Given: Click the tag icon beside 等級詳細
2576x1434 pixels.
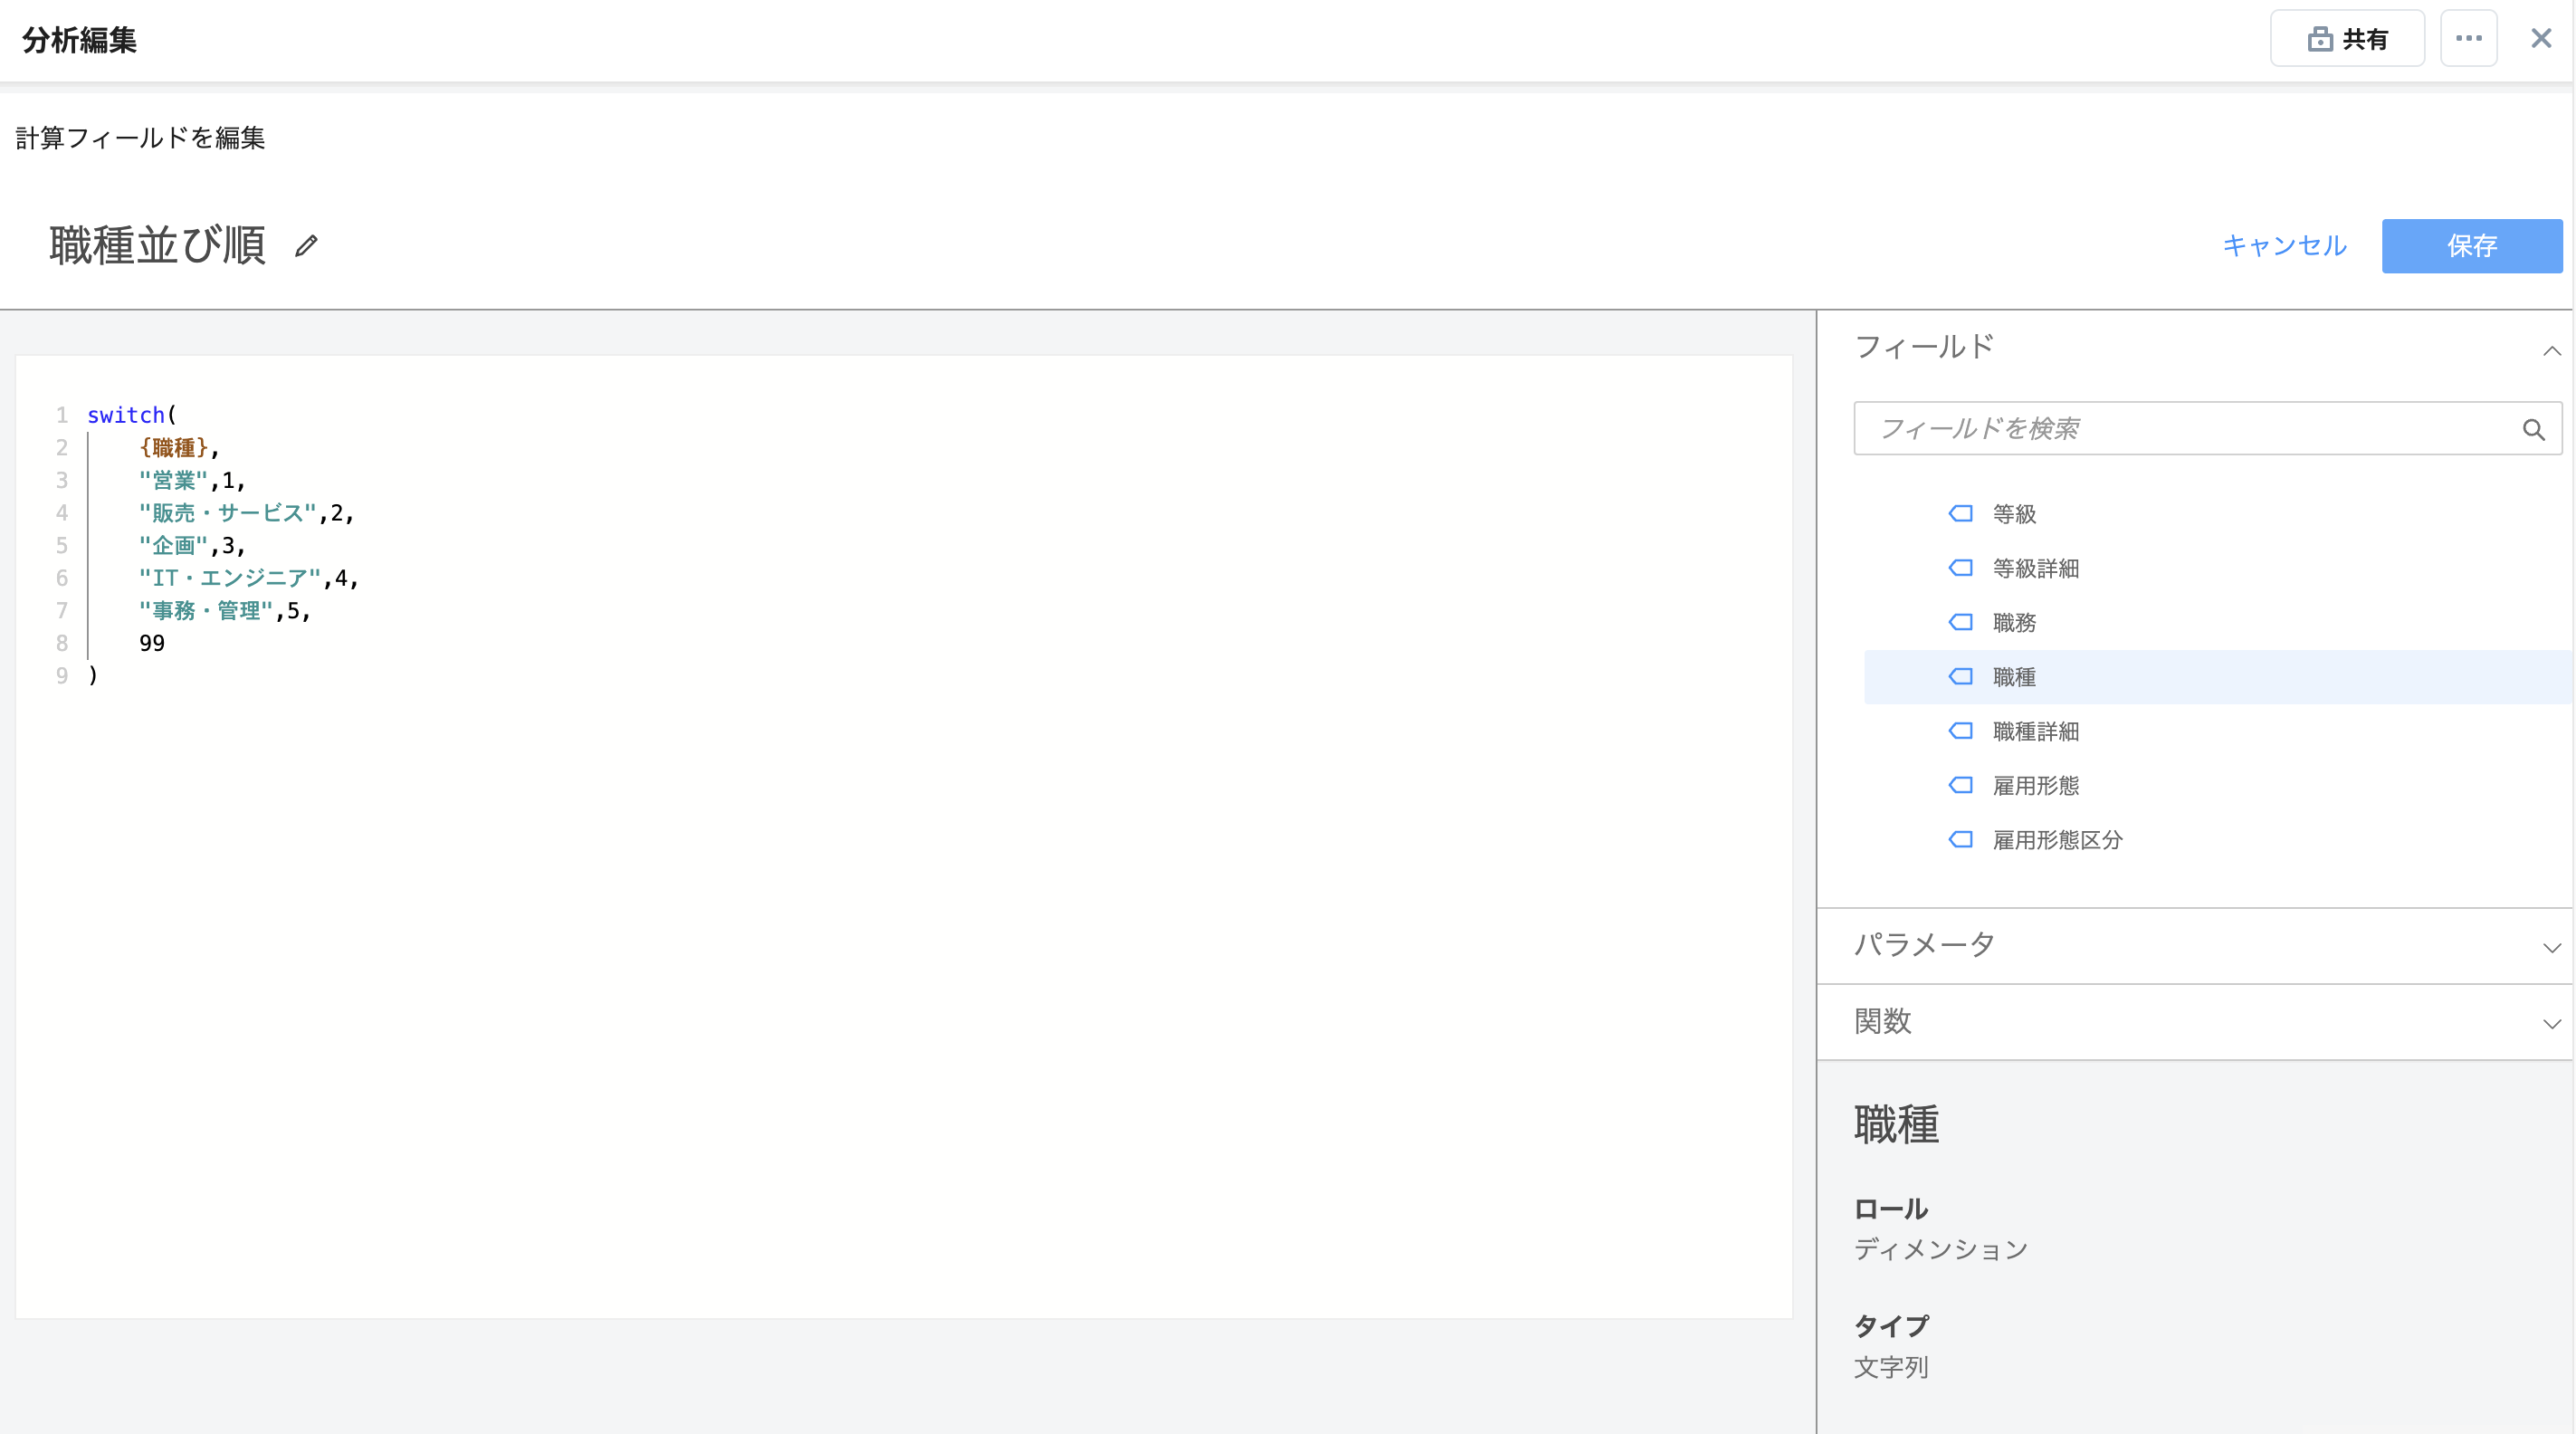Looking at the screenshot, I should click(x=1960, y=568).
